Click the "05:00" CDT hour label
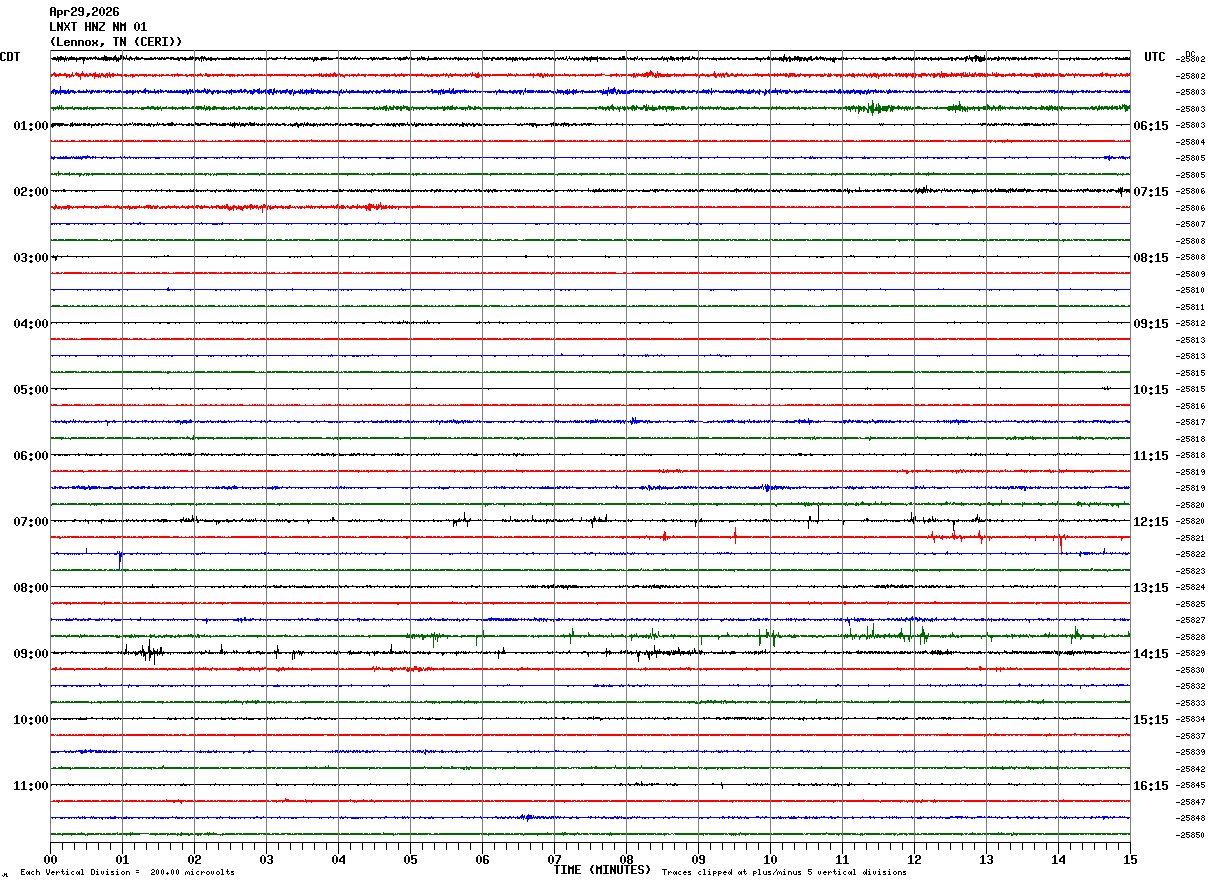The width and height of the screenshot is (1210, 886). click(x=31, y=390)
